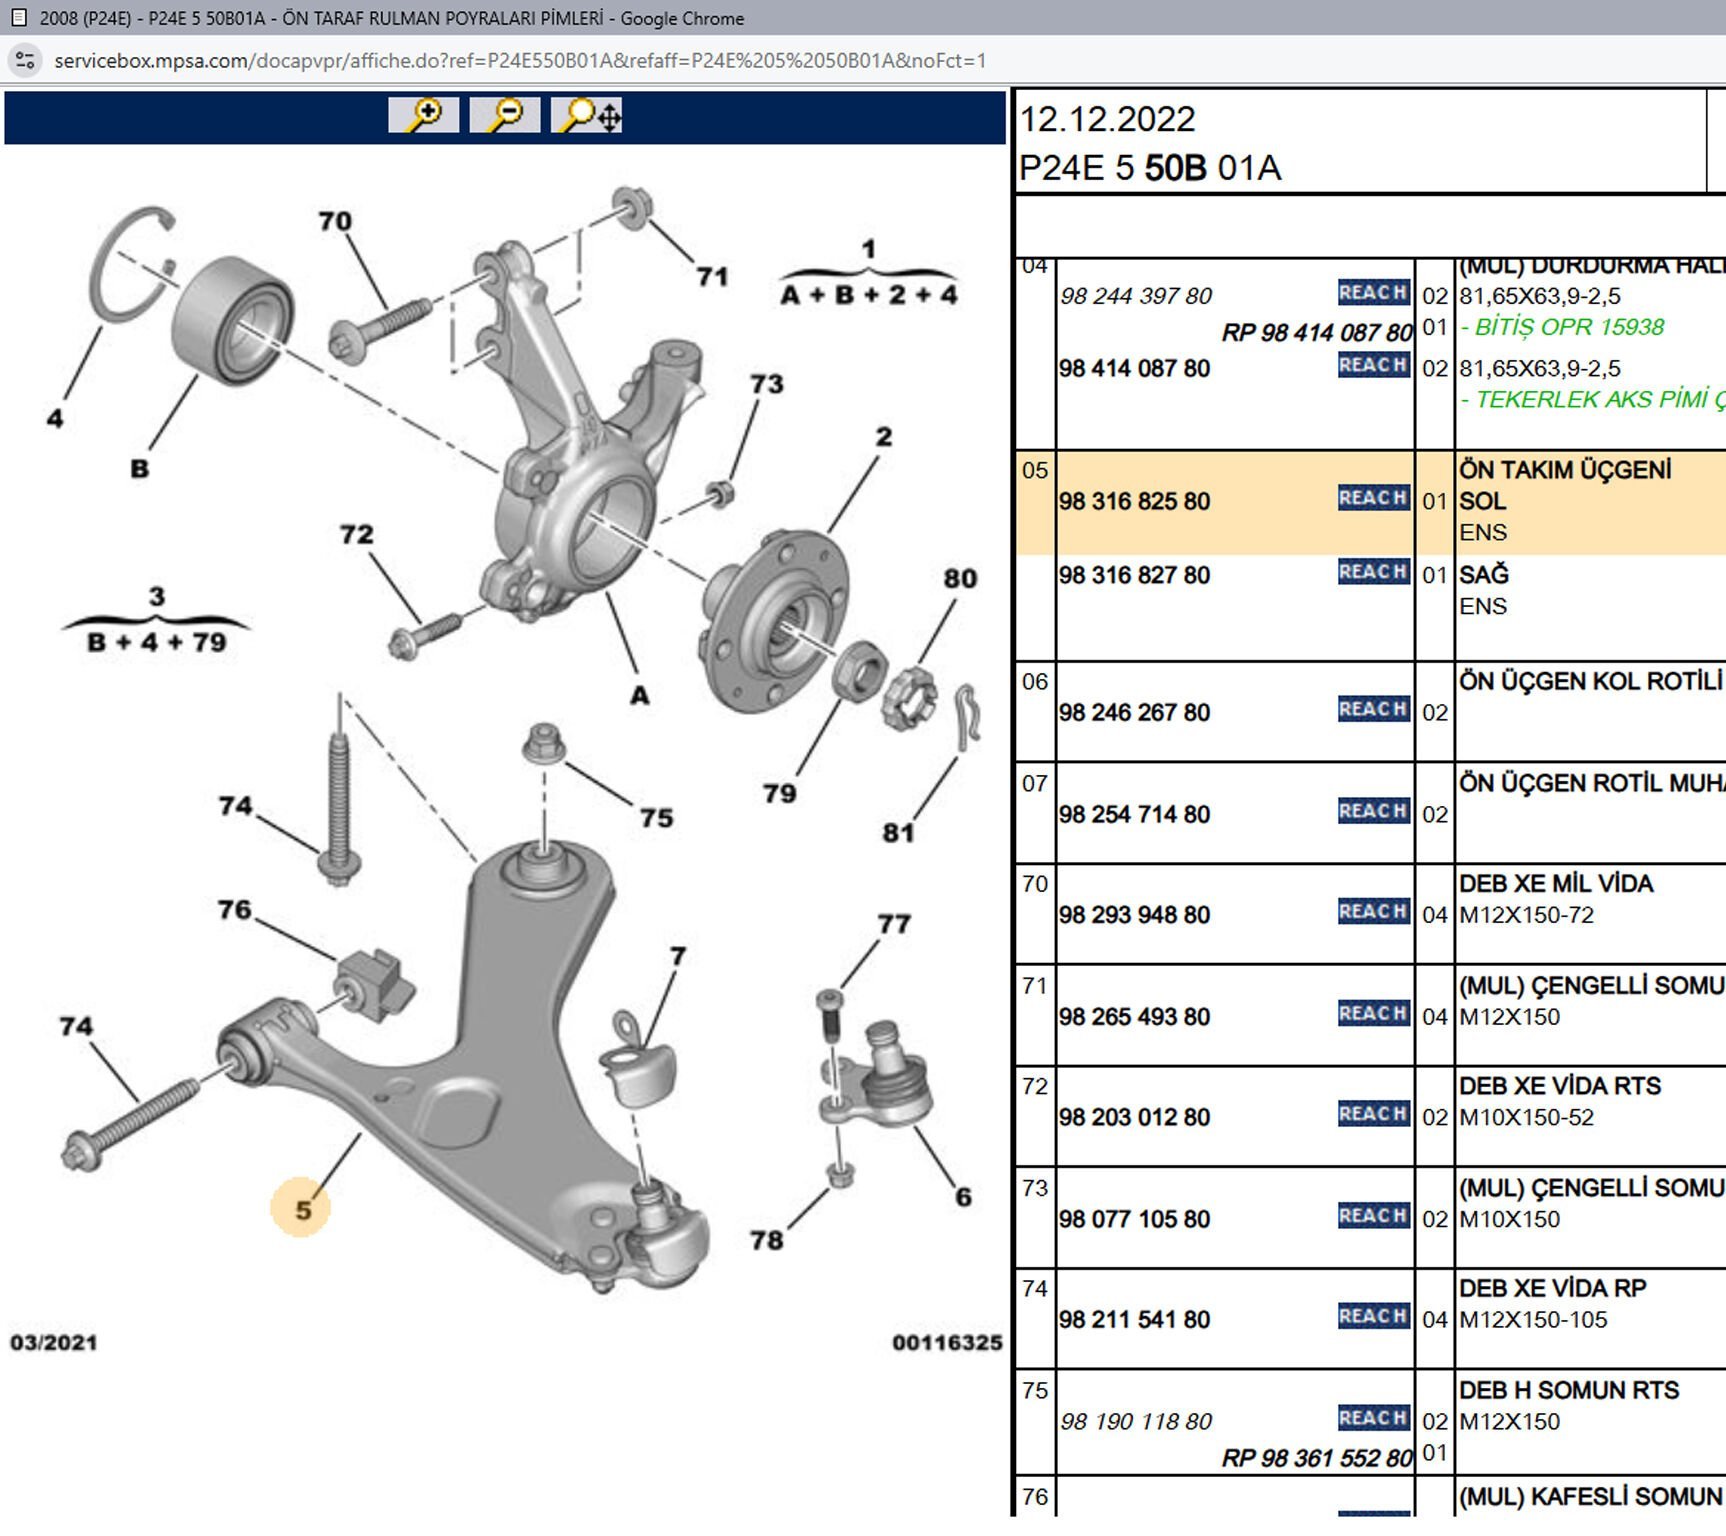Screen dimensions: 1726x1536
Task: Click part number 98 077 105 80
Action: pos(1134,1219)
